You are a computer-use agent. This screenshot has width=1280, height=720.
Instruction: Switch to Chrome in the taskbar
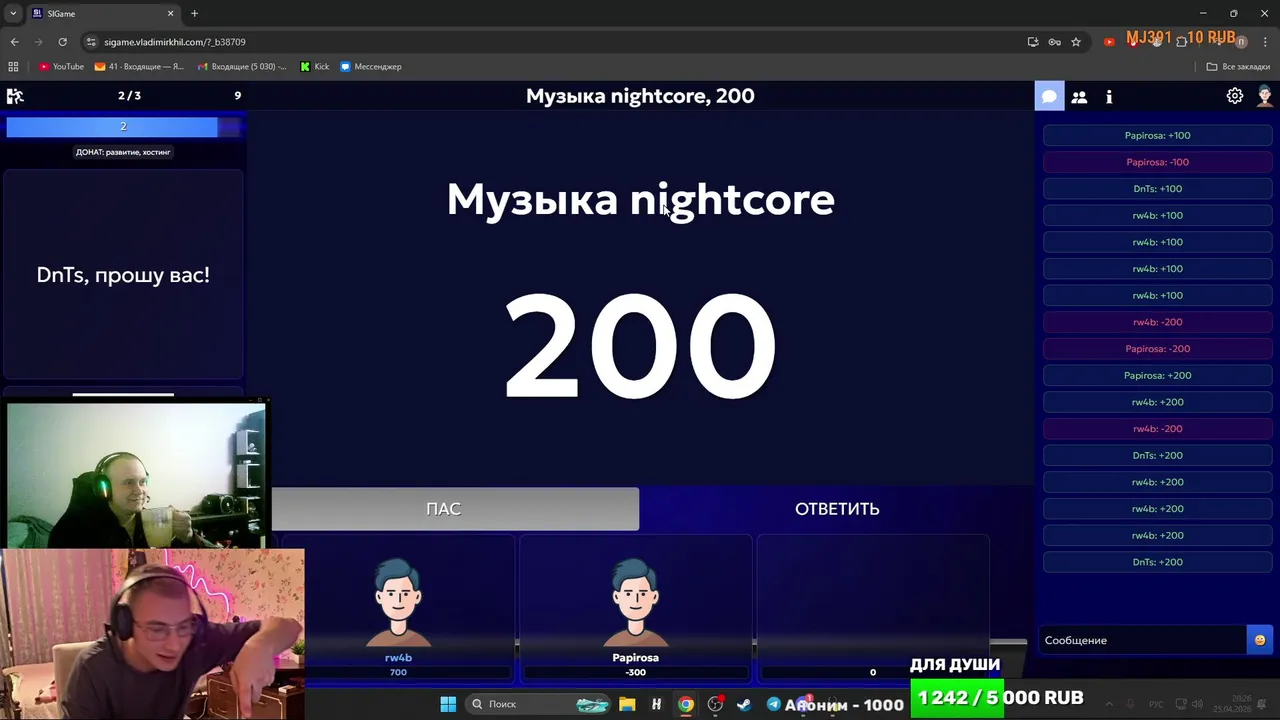coord(685,704)
